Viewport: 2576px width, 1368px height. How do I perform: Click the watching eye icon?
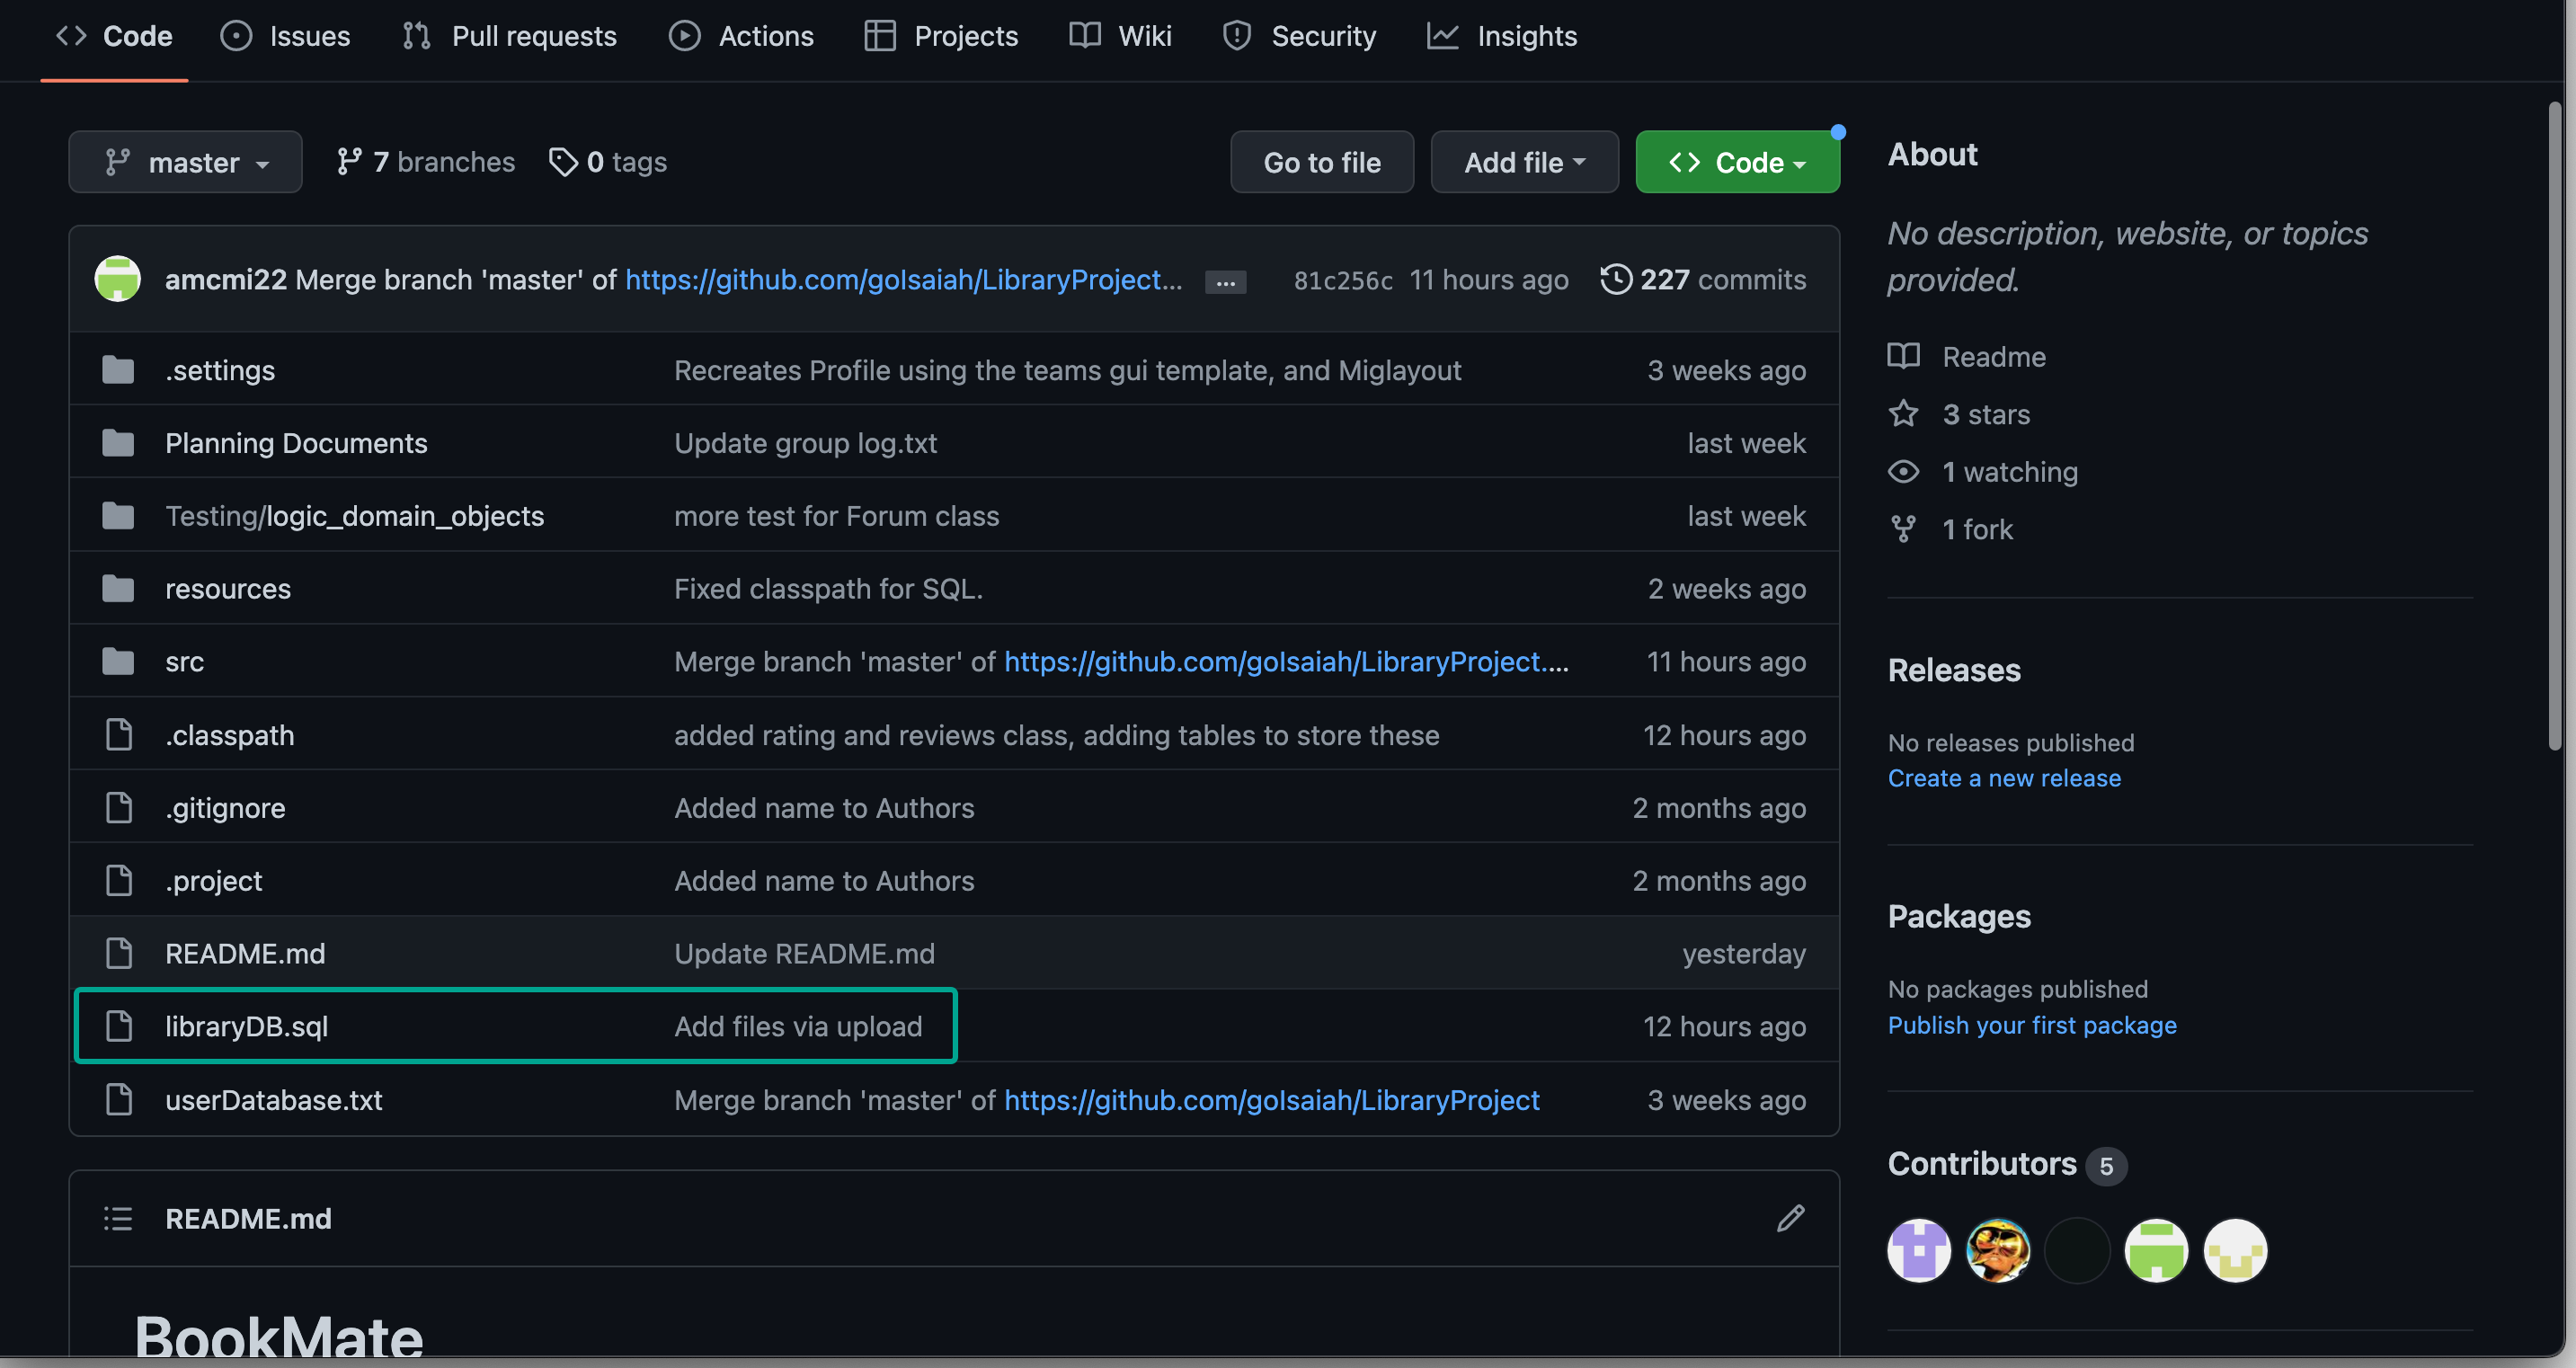coord(1904,471)
